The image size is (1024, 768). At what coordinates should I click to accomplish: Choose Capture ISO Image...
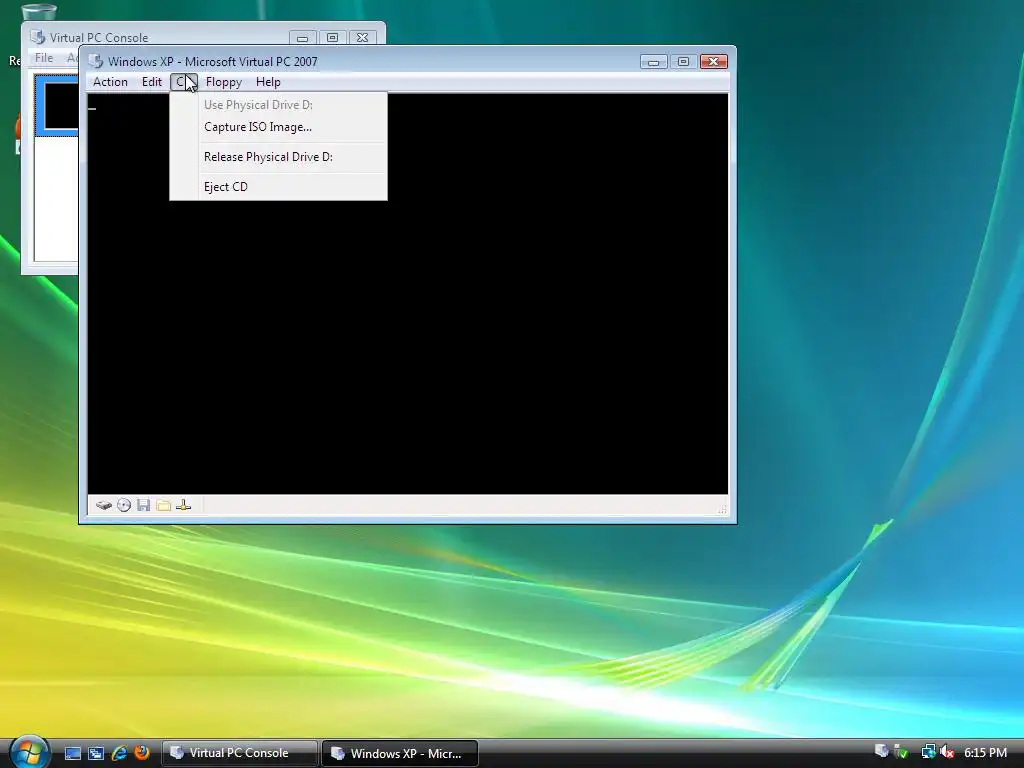pos(278,127)
